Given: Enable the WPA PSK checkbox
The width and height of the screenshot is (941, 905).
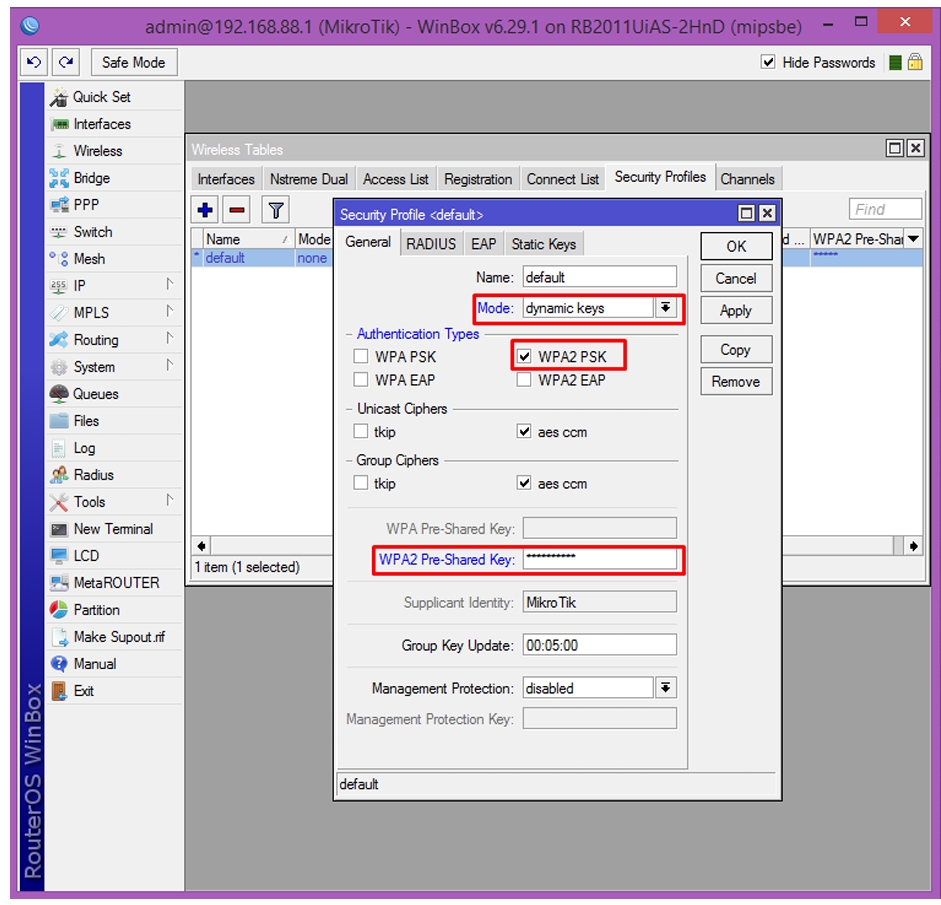Looking at the screenshot, I should 361,356.
